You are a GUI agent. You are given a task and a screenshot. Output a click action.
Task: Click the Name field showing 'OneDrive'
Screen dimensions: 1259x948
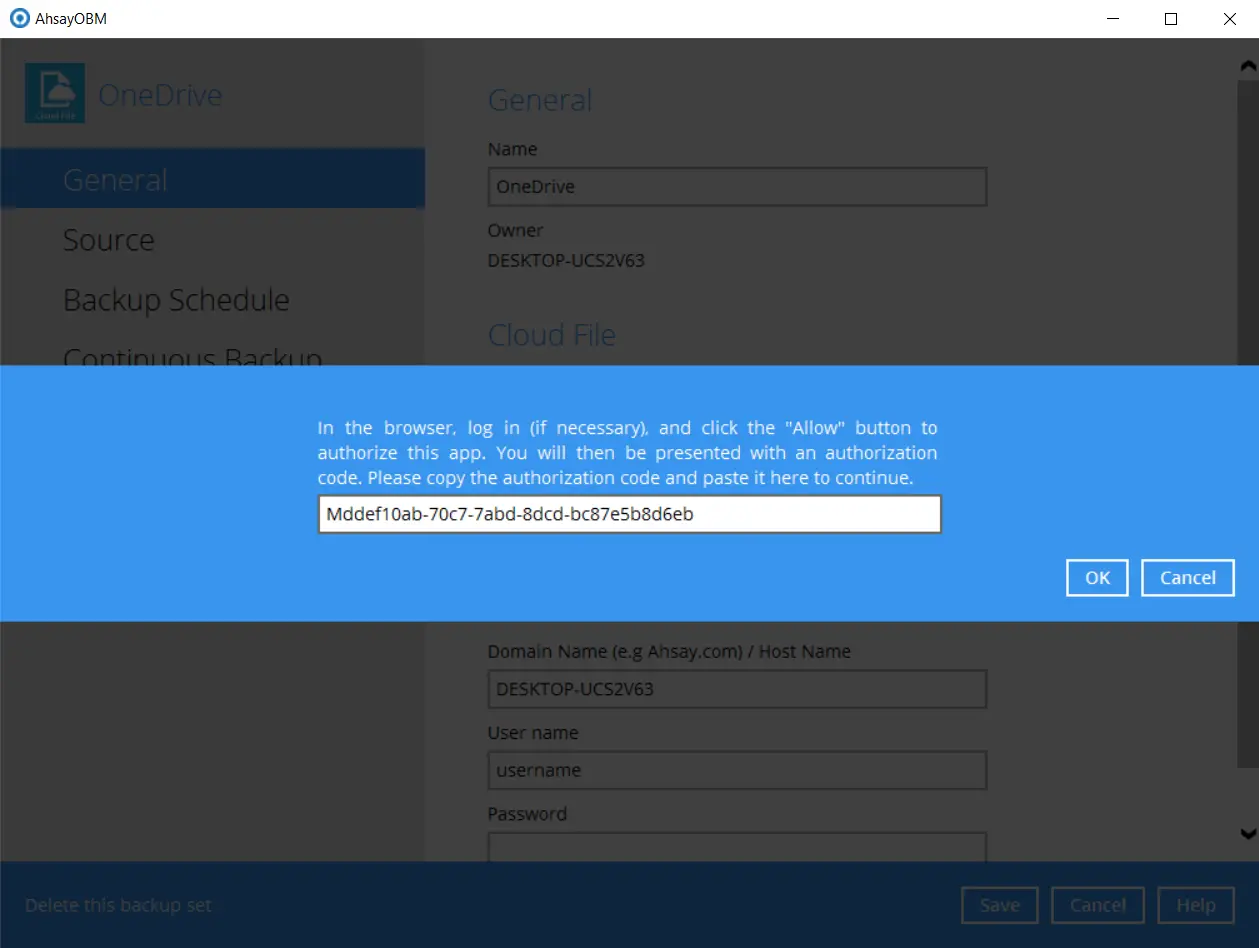(x=736, y=186)
